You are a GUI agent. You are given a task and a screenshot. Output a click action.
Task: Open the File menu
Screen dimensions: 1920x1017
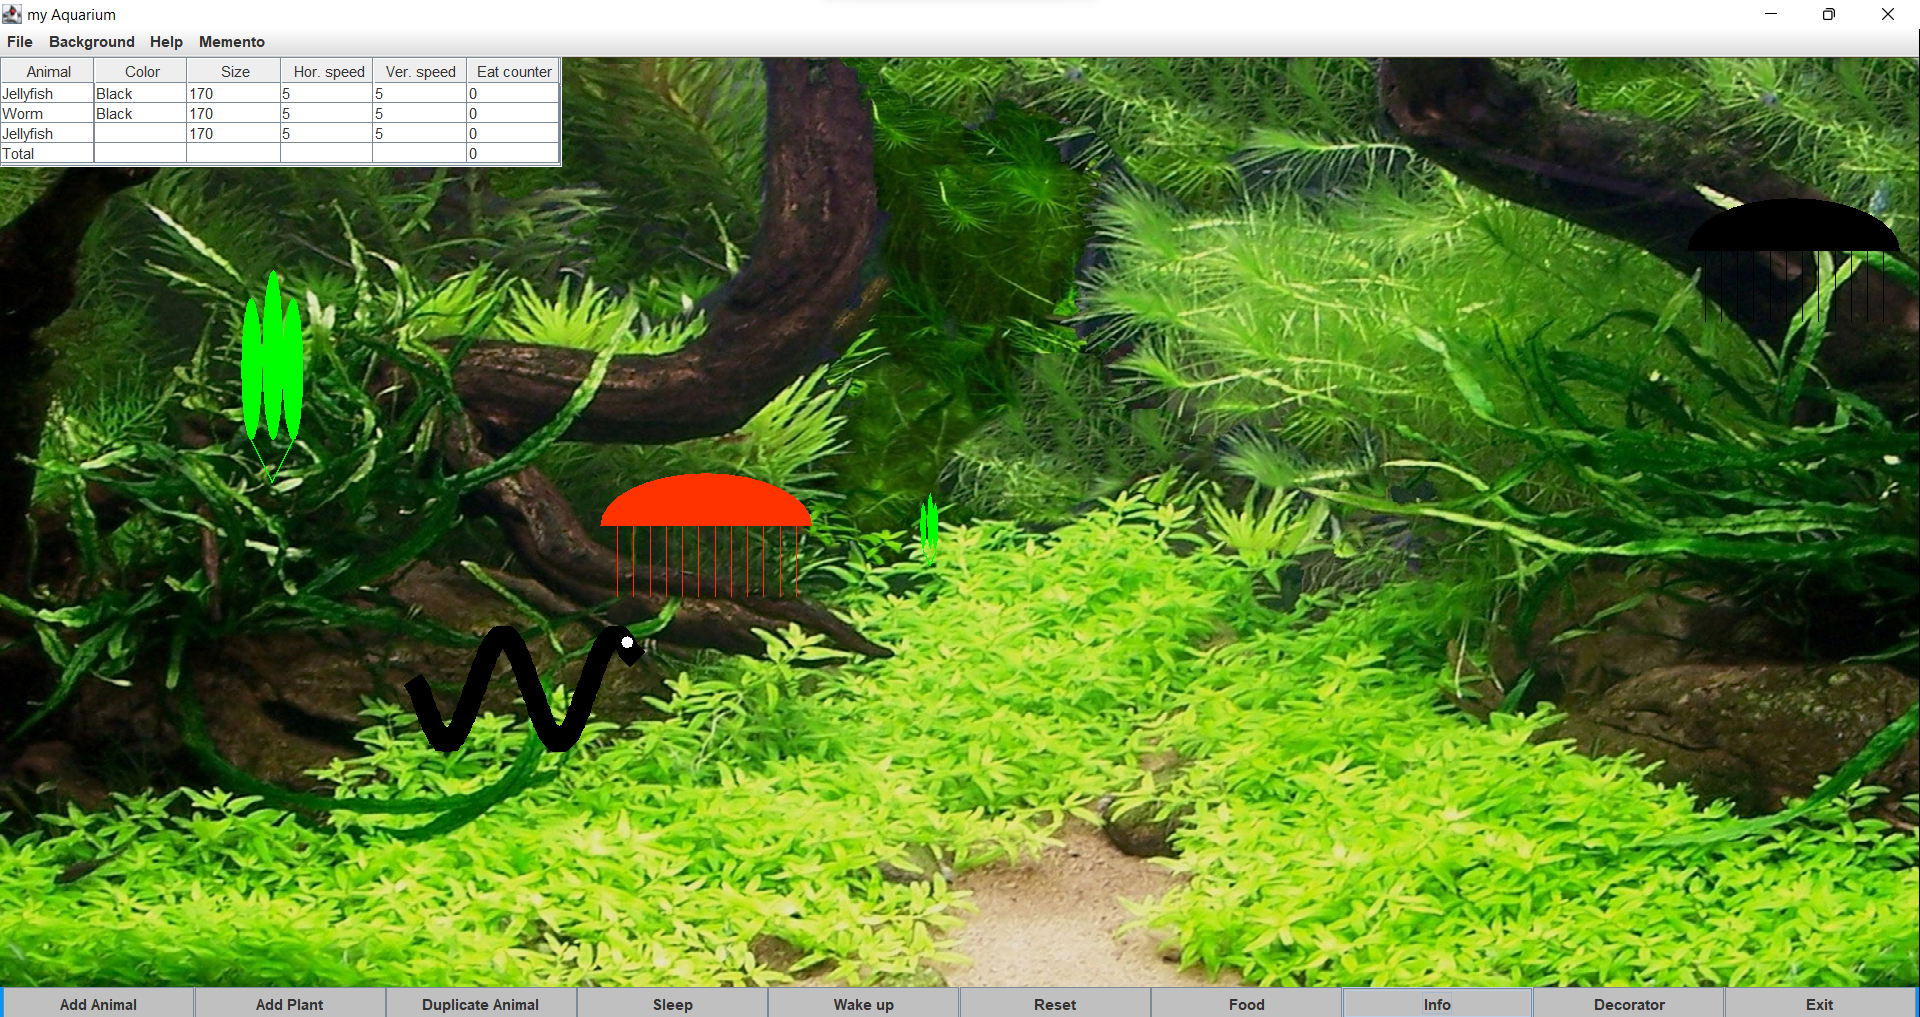[19, 42]
